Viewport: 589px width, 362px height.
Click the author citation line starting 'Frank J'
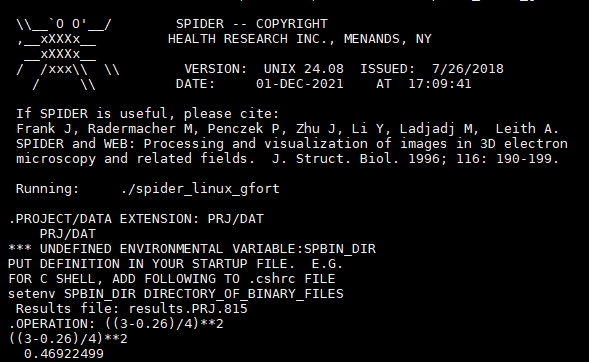click(288, 129)
